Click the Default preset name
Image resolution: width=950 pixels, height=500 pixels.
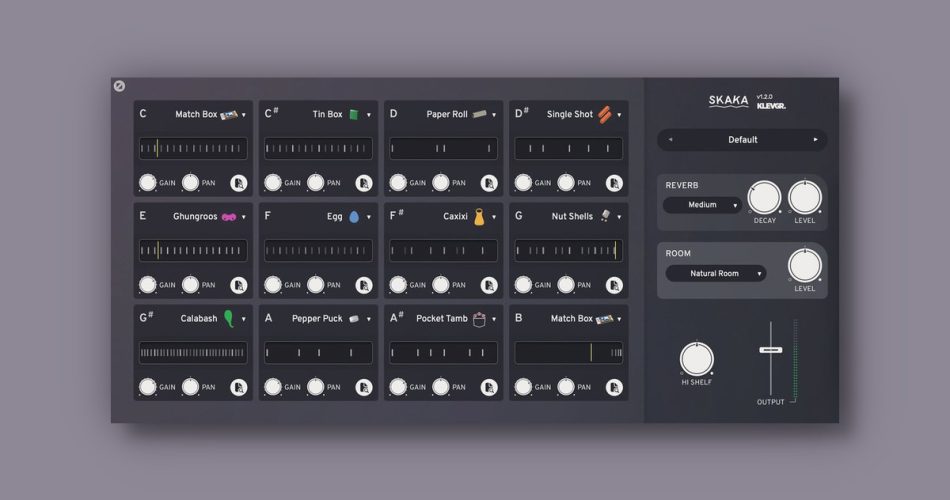[742, 140]
